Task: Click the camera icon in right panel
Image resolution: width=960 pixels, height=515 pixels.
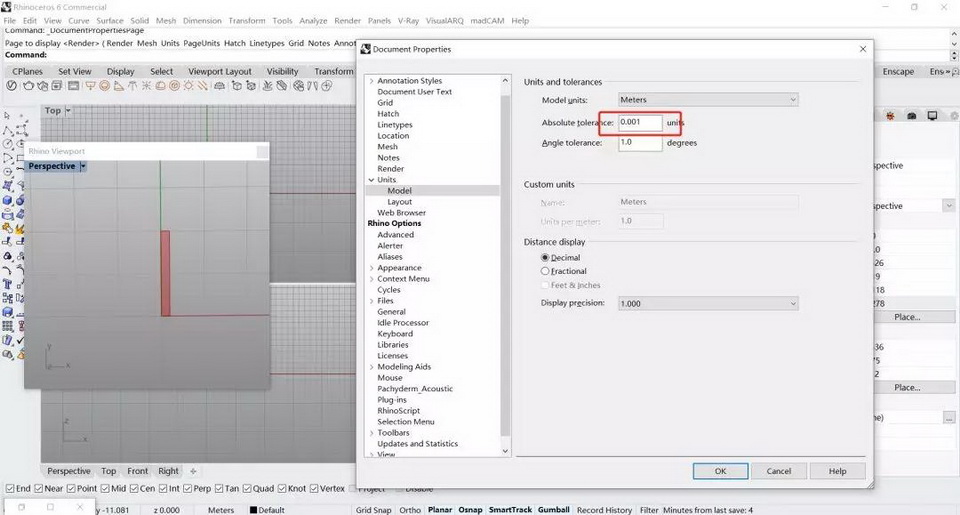Action: pyautogui.click(x=910, y=117)
